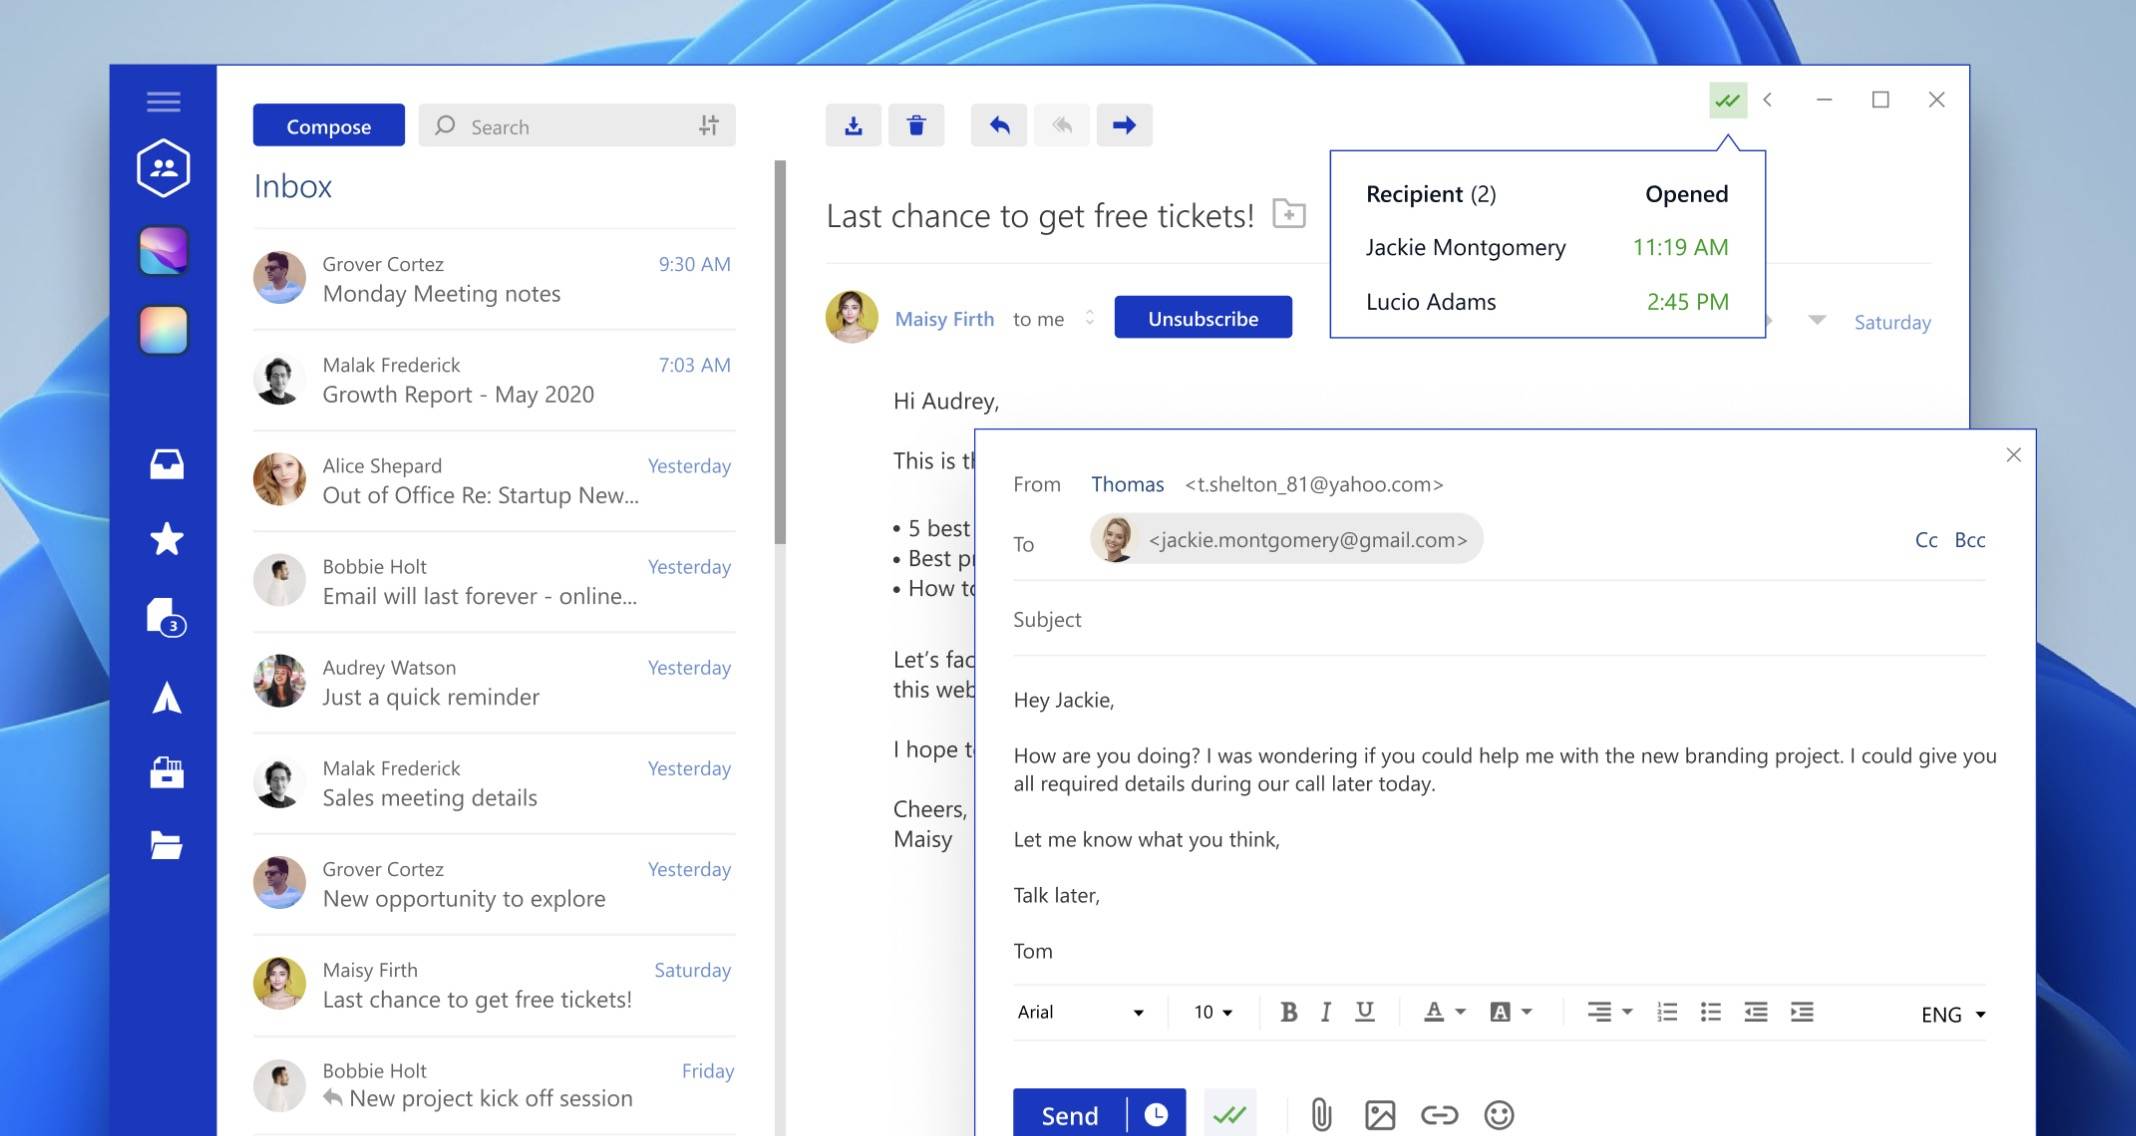
Task: Insert a link in the compose toolbar
Action: (x=1439, y=1114)
